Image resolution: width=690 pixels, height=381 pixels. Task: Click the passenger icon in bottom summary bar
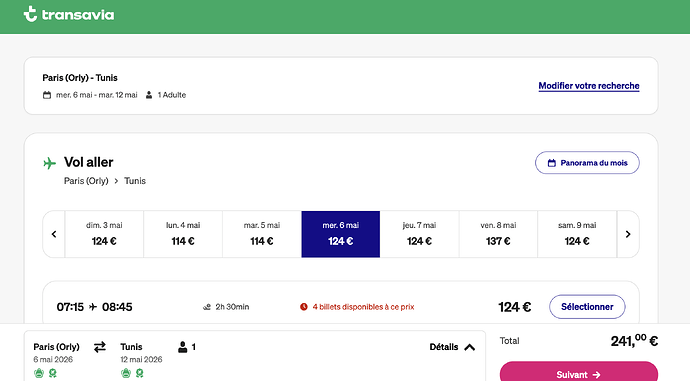point(182,347)
